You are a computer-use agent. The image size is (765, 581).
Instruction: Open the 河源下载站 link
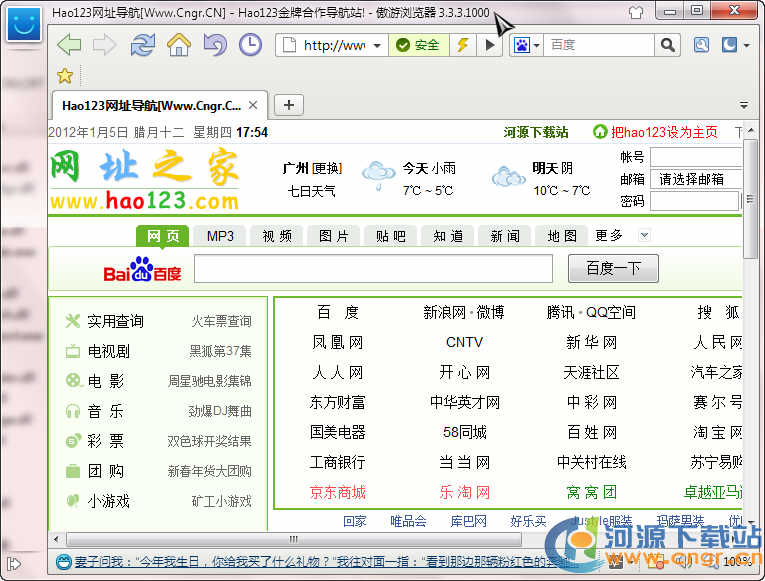[536, 132]
